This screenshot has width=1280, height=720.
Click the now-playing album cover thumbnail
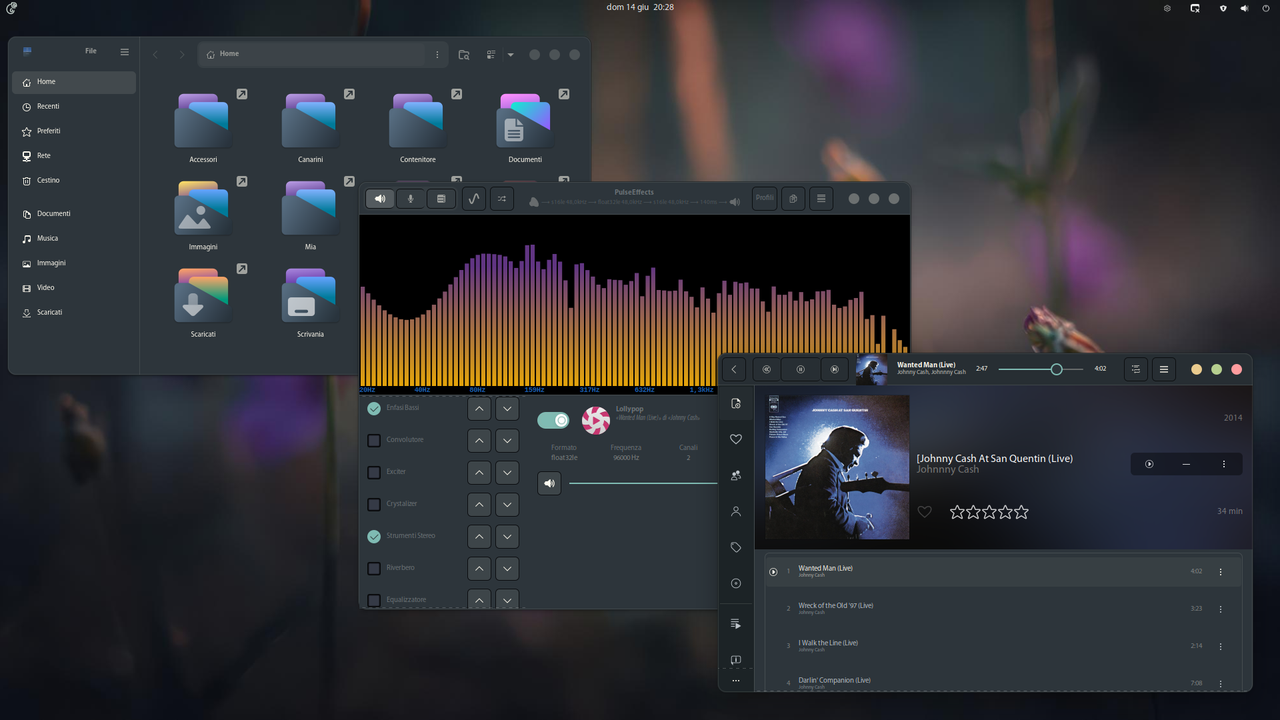tap(871, 369)
